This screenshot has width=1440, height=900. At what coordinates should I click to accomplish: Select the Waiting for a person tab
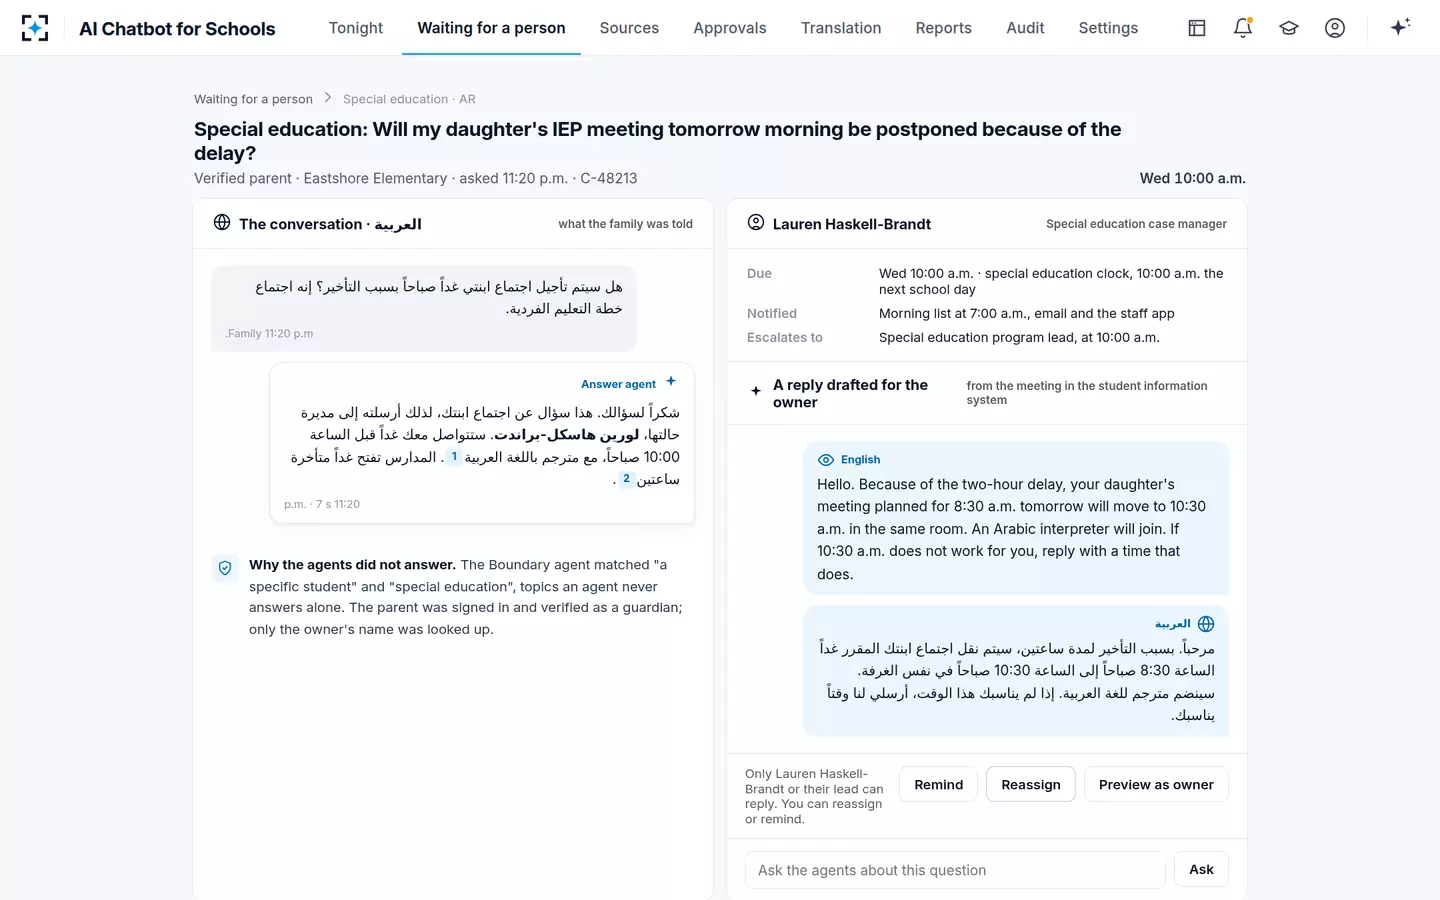tap(491, 28)
